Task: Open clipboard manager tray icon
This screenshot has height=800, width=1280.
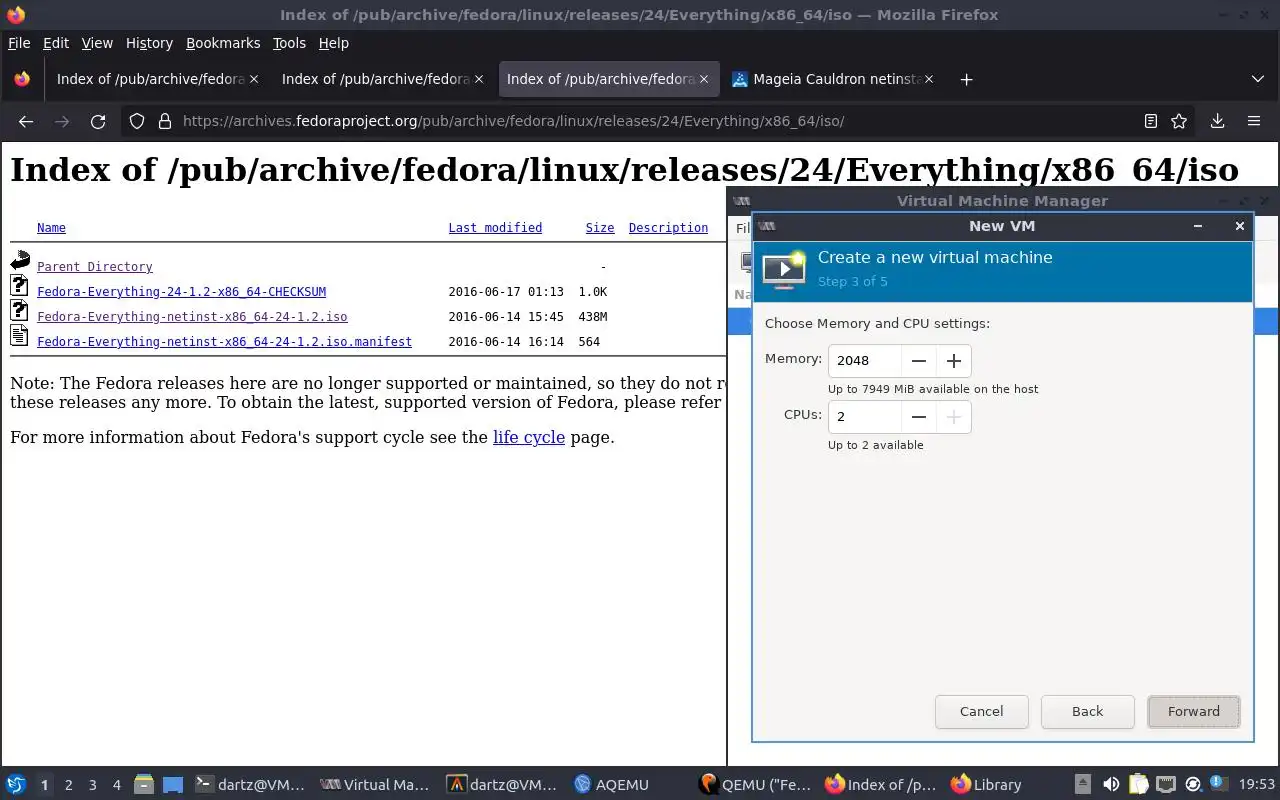Action: [1138, 784]
